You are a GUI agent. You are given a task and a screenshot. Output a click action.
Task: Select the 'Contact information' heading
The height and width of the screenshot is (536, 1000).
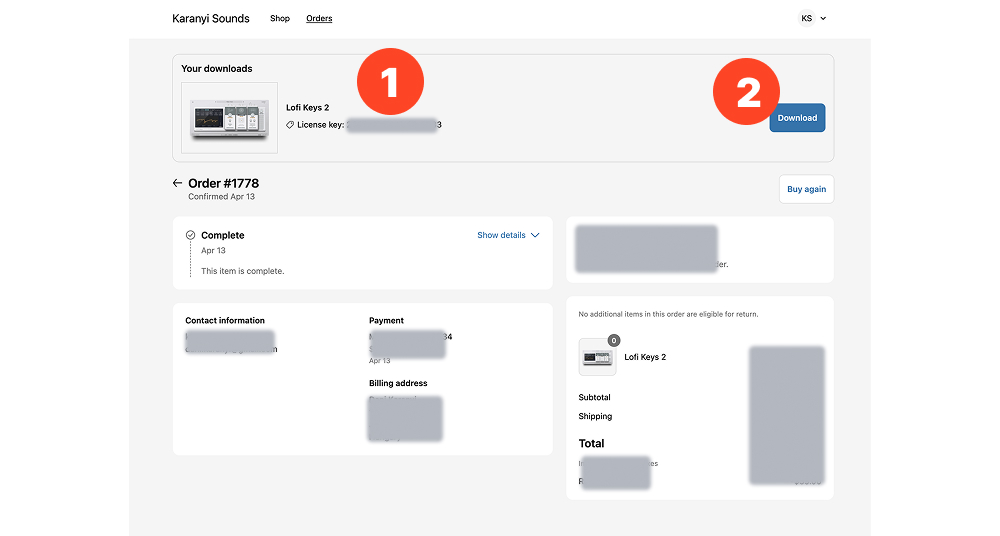(x=224, y=320)
